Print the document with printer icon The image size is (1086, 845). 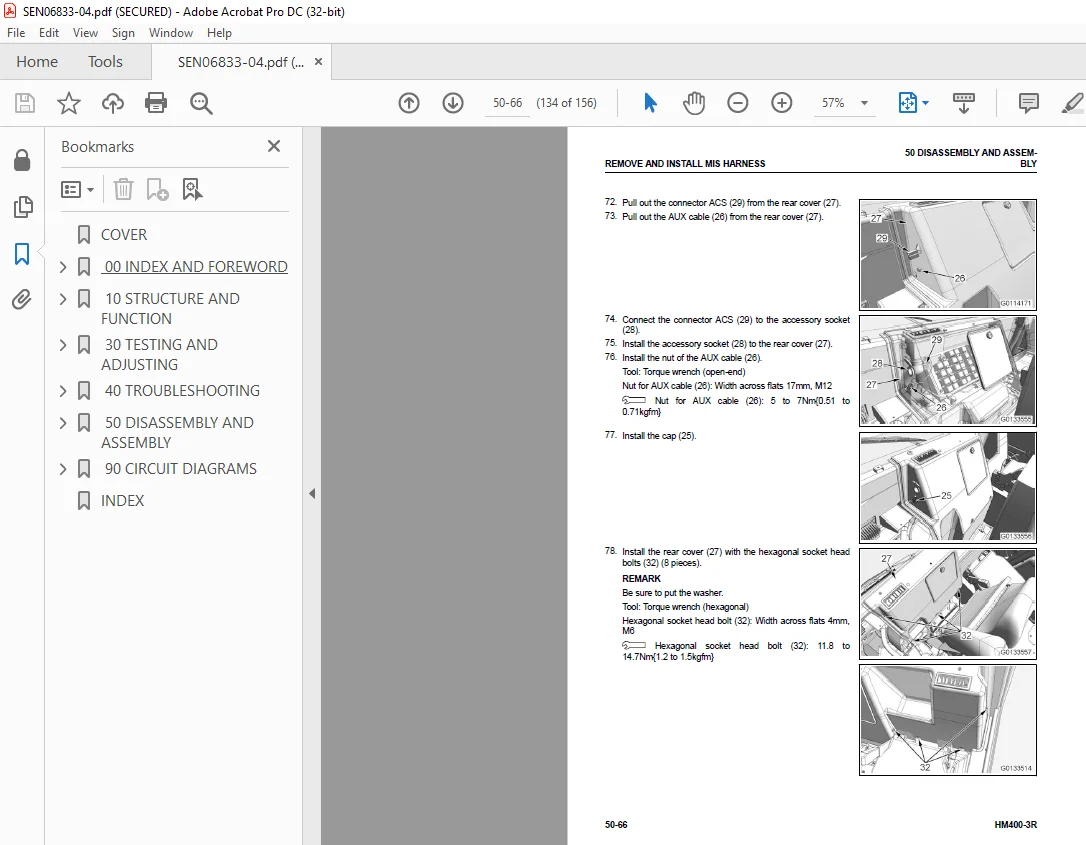[156, 103]
